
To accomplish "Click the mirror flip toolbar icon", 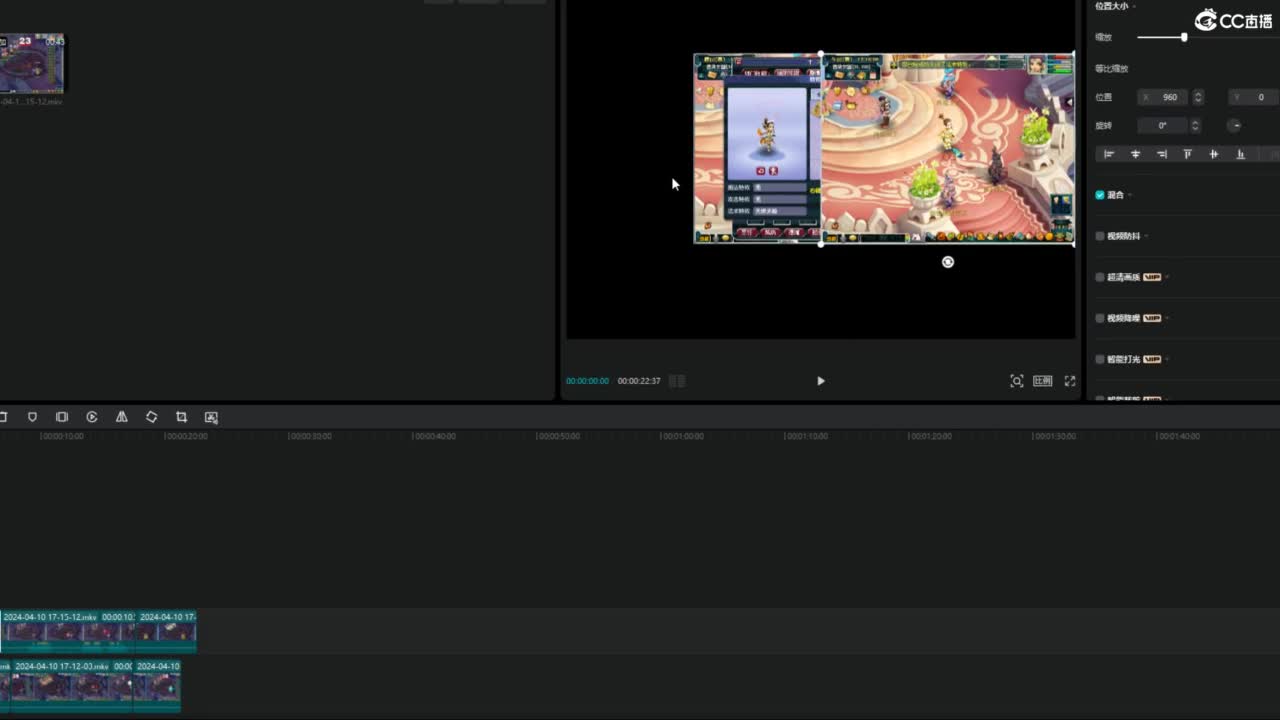I will 122,417.
